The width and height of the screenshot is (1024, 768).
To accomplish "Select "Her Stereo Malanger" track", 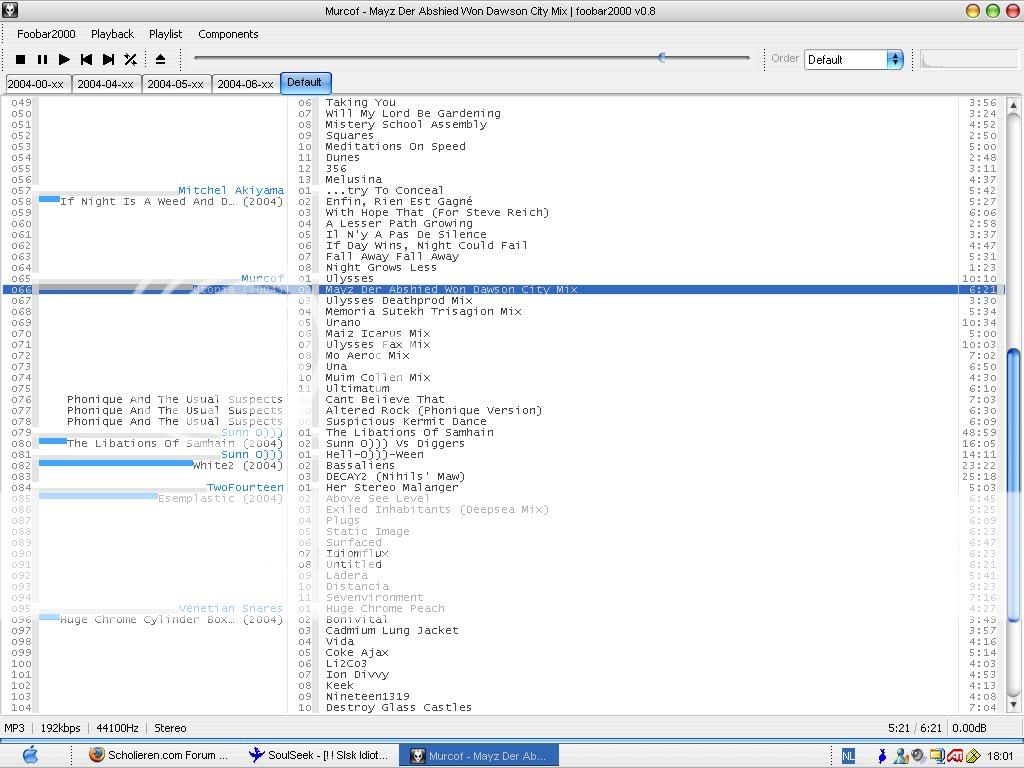I will (x=392, y=488).
